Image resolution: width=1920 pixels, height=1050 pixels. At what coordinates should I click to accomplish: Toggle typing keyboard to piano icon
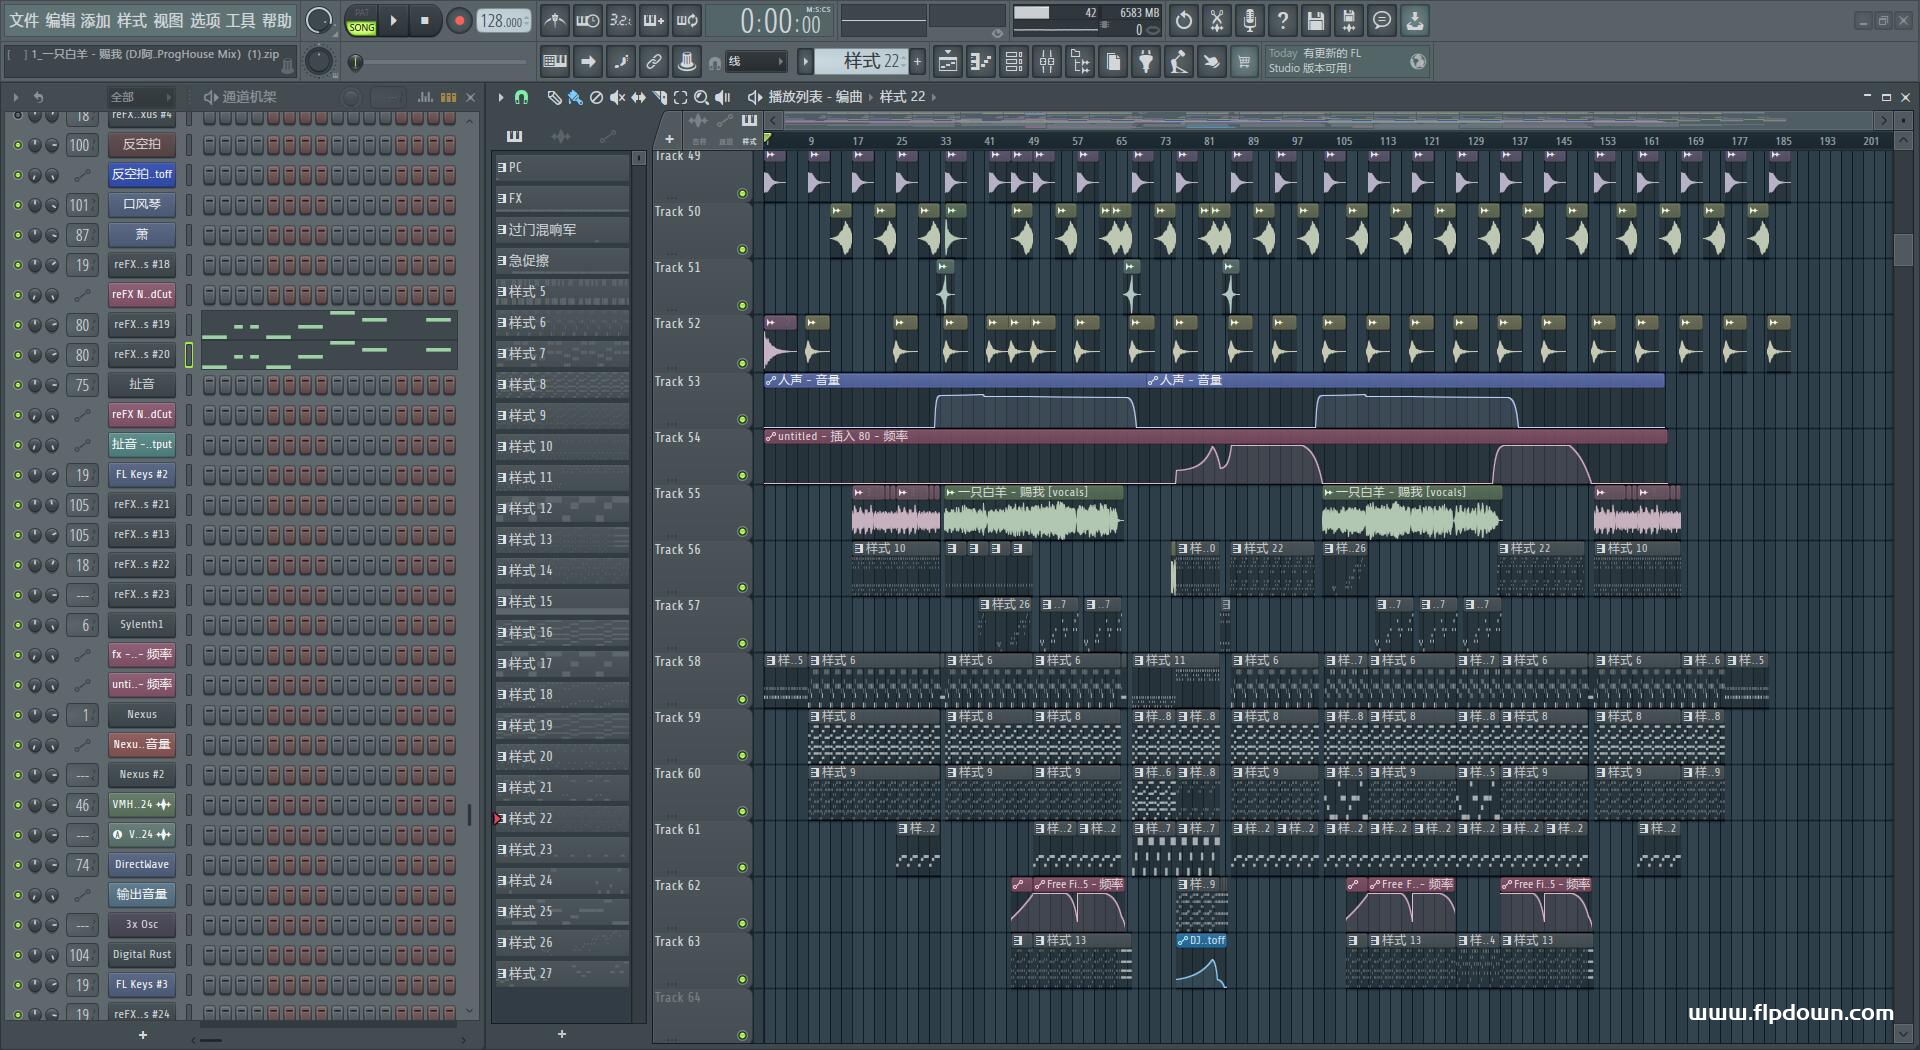[x=555, y=62]
